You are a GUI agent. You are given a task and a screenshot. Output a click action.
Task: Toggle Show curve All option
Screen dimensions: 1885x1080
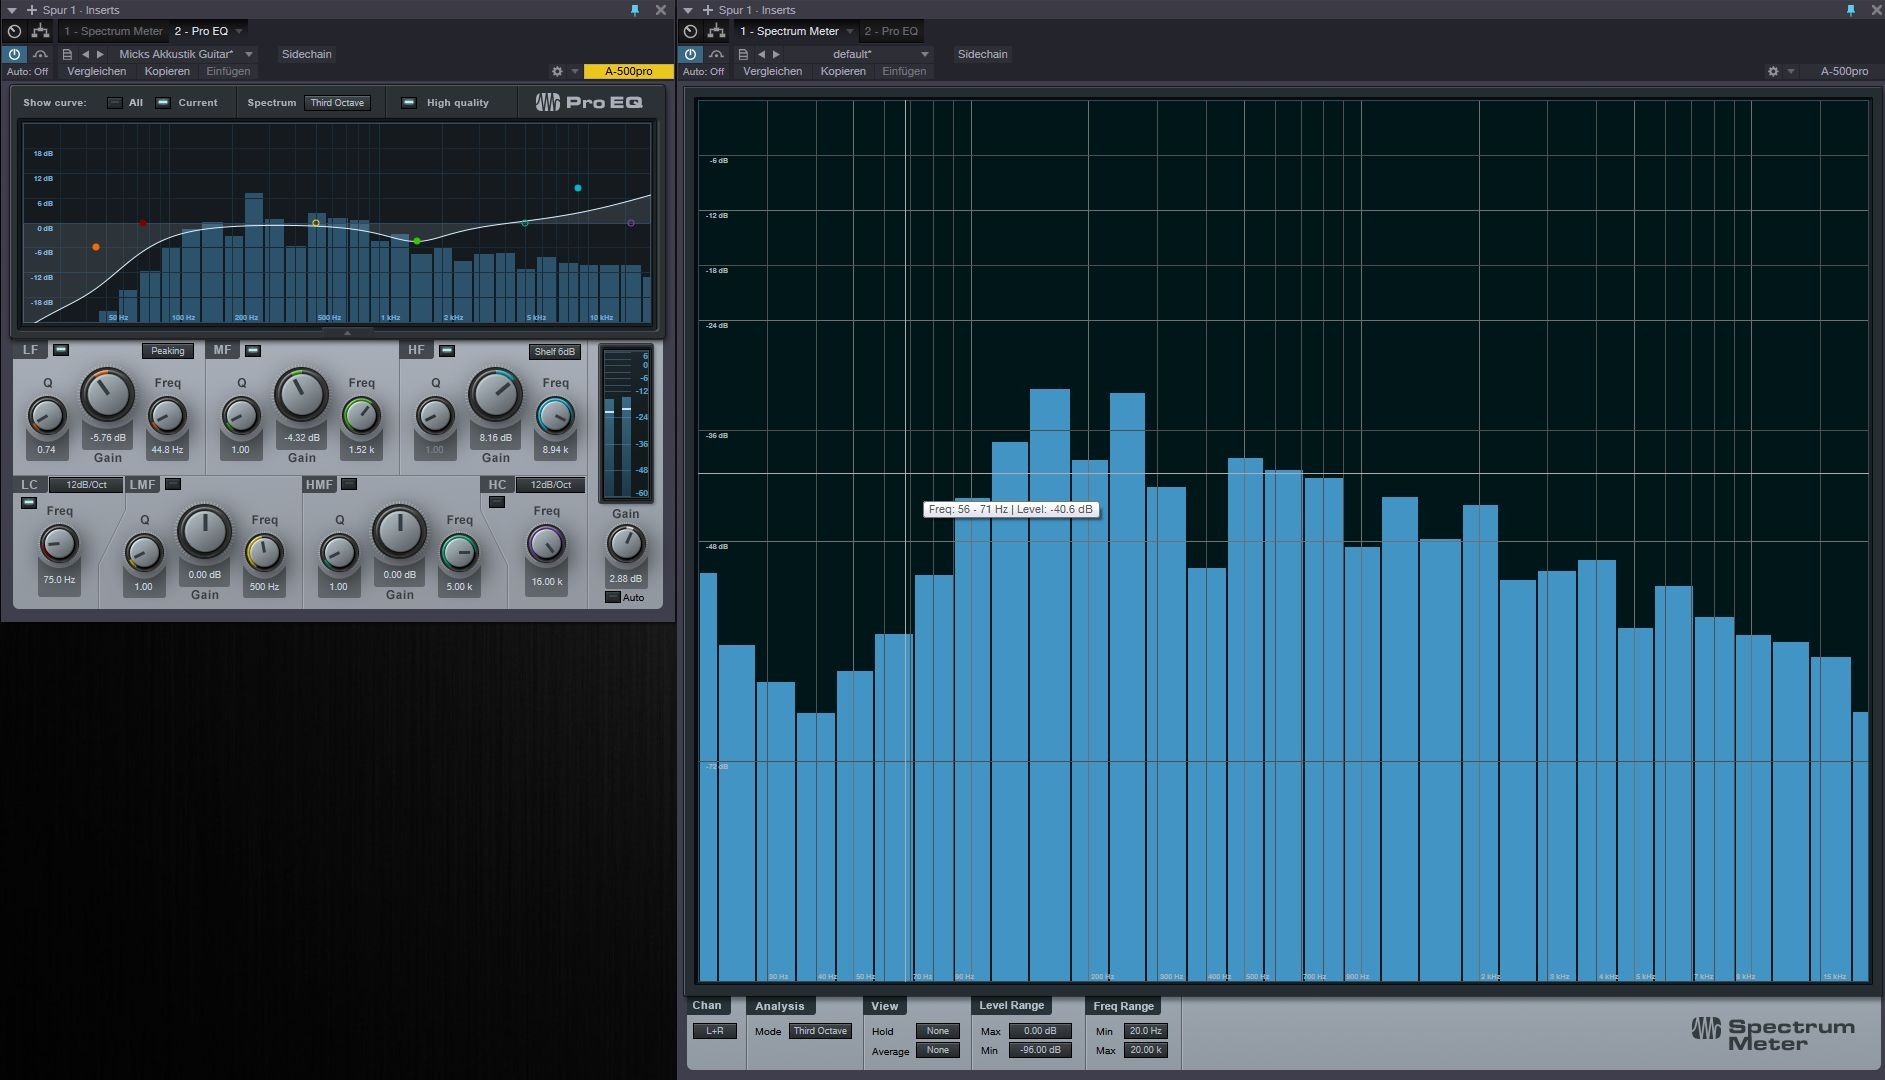pos(115,102)
